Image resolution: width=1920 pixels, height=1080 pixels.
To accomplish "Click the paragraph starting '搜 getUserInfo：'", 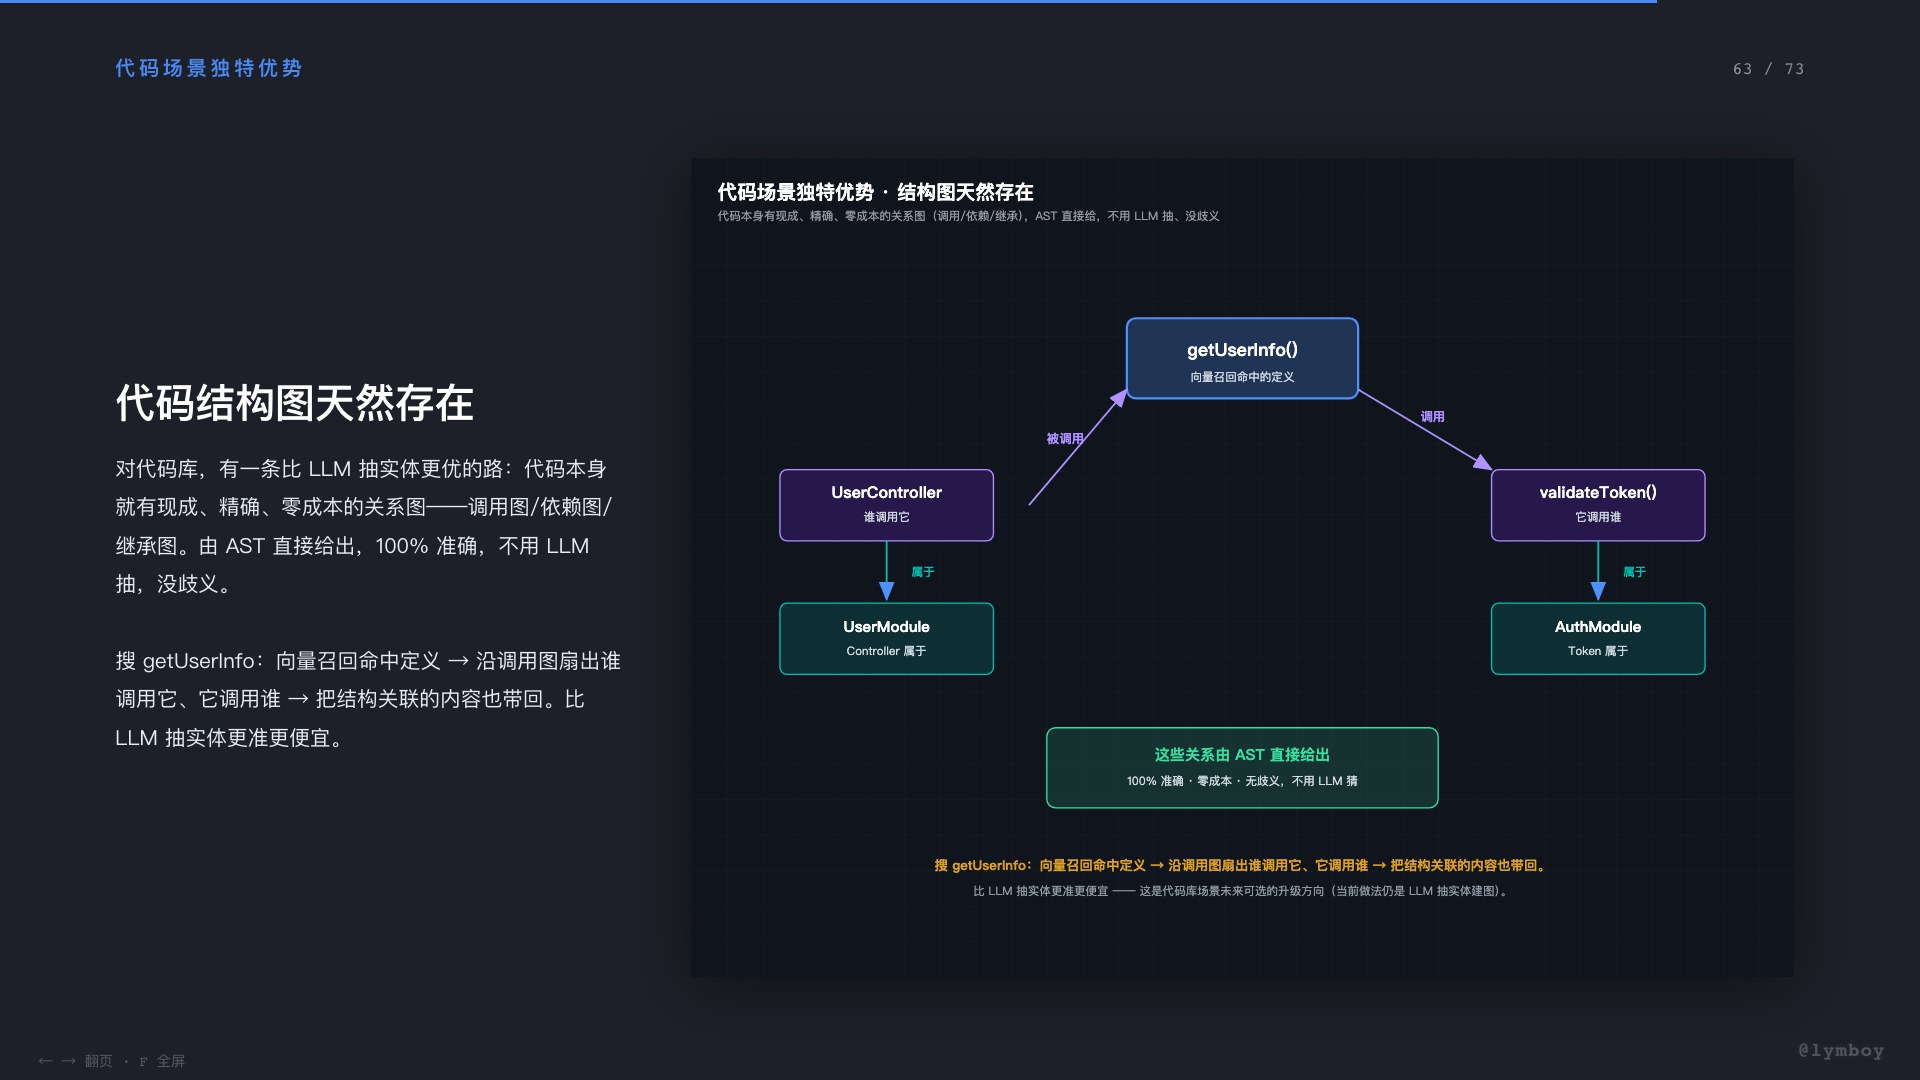I will click(x=368, y=699).
